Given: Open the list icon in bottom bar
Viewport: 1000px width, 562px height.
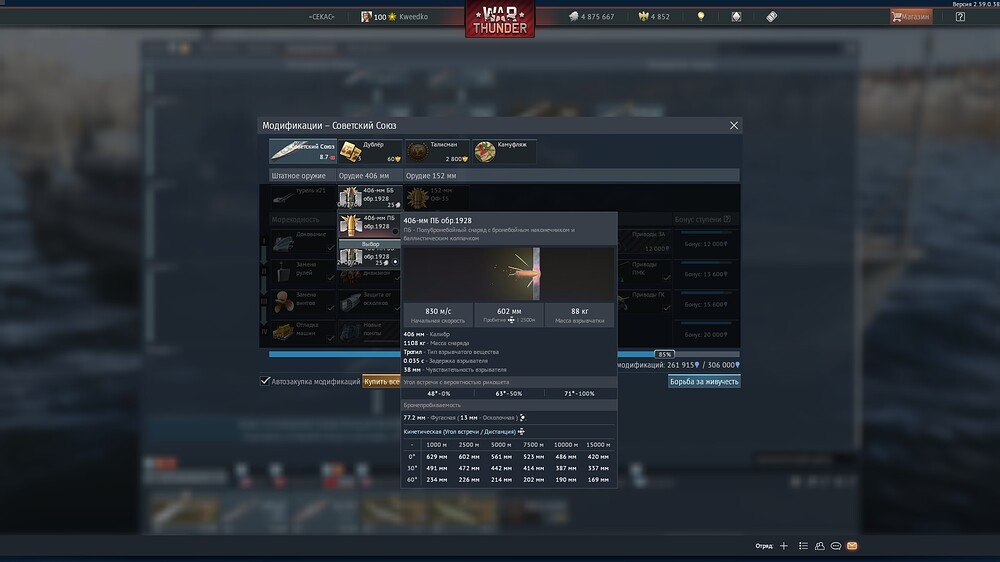Looking at the screenshot, I should pyautogui.click(x=803, y=546).
